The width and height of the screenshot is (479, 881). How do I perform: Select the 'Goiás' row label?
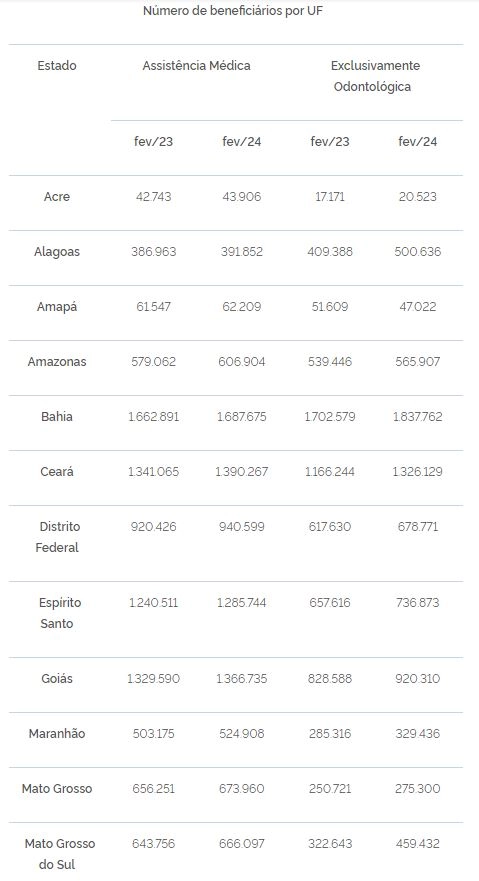(57, 679)
